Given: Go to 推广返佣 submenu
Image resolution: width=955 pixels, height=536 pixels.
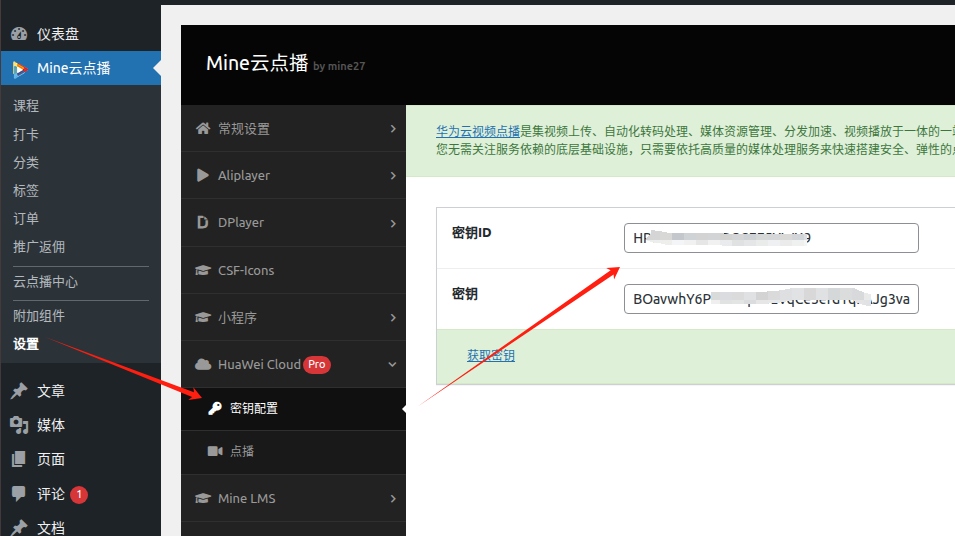Looking at the screenshot, I should [39, 247].
